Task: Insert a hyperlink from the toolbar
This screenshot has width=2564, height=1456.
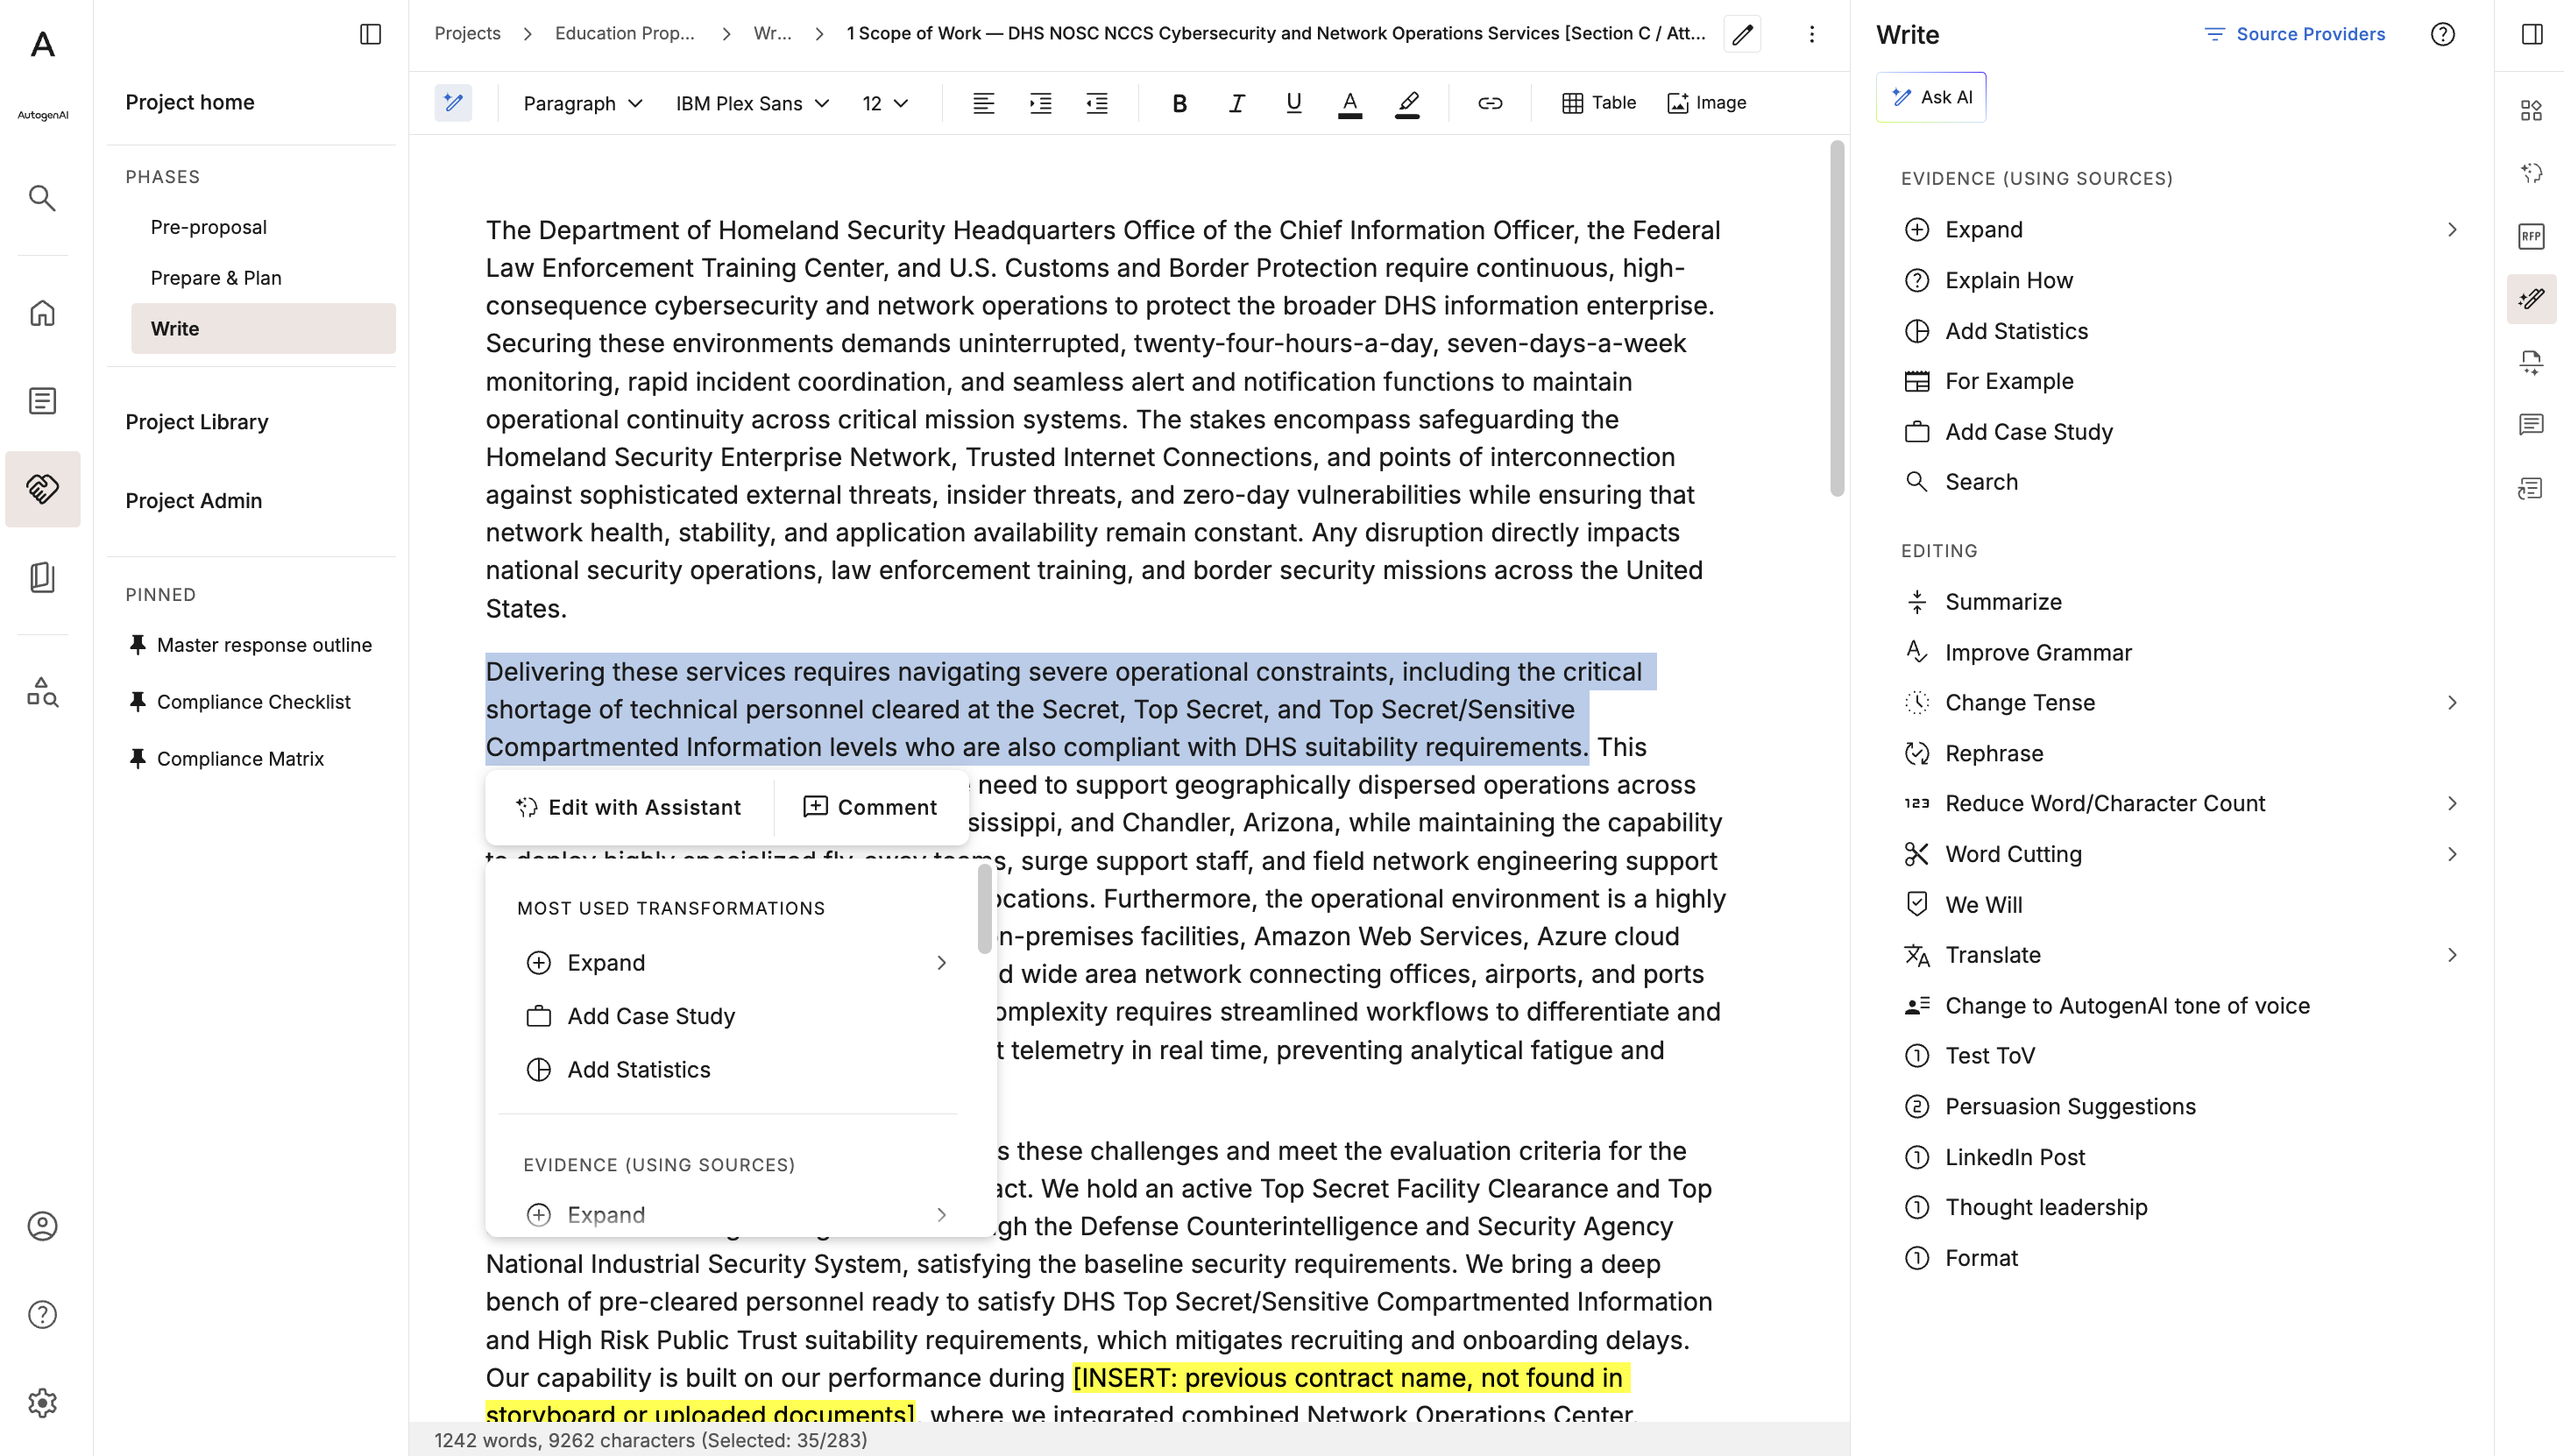Action: 1490,103
